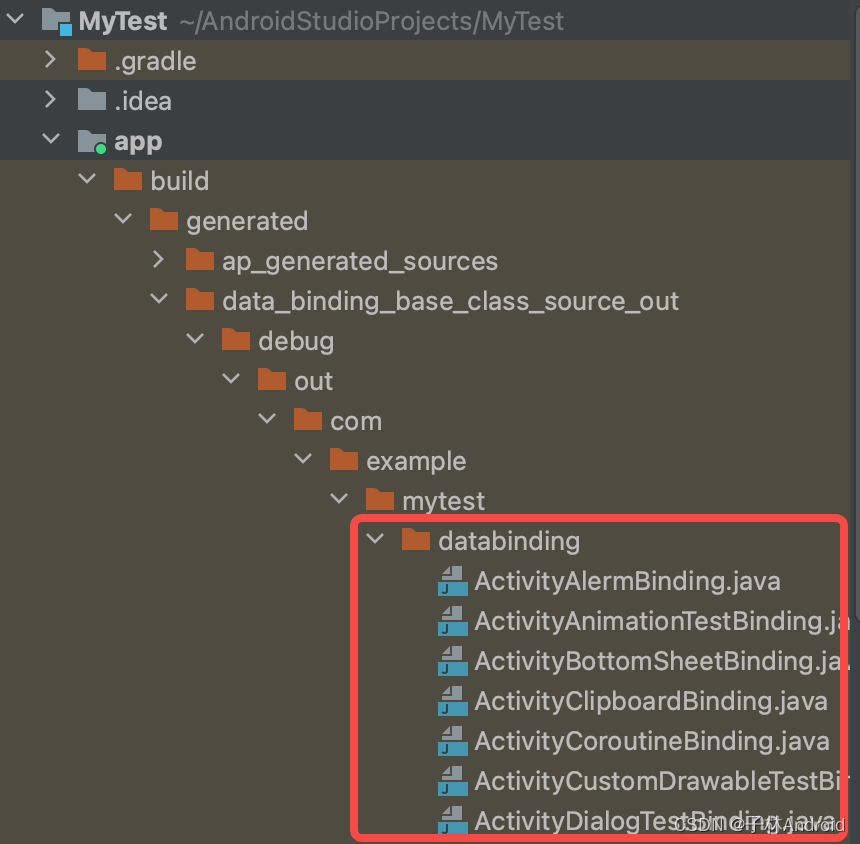Click the generated folder icon
860x844 pixels.
164,219
